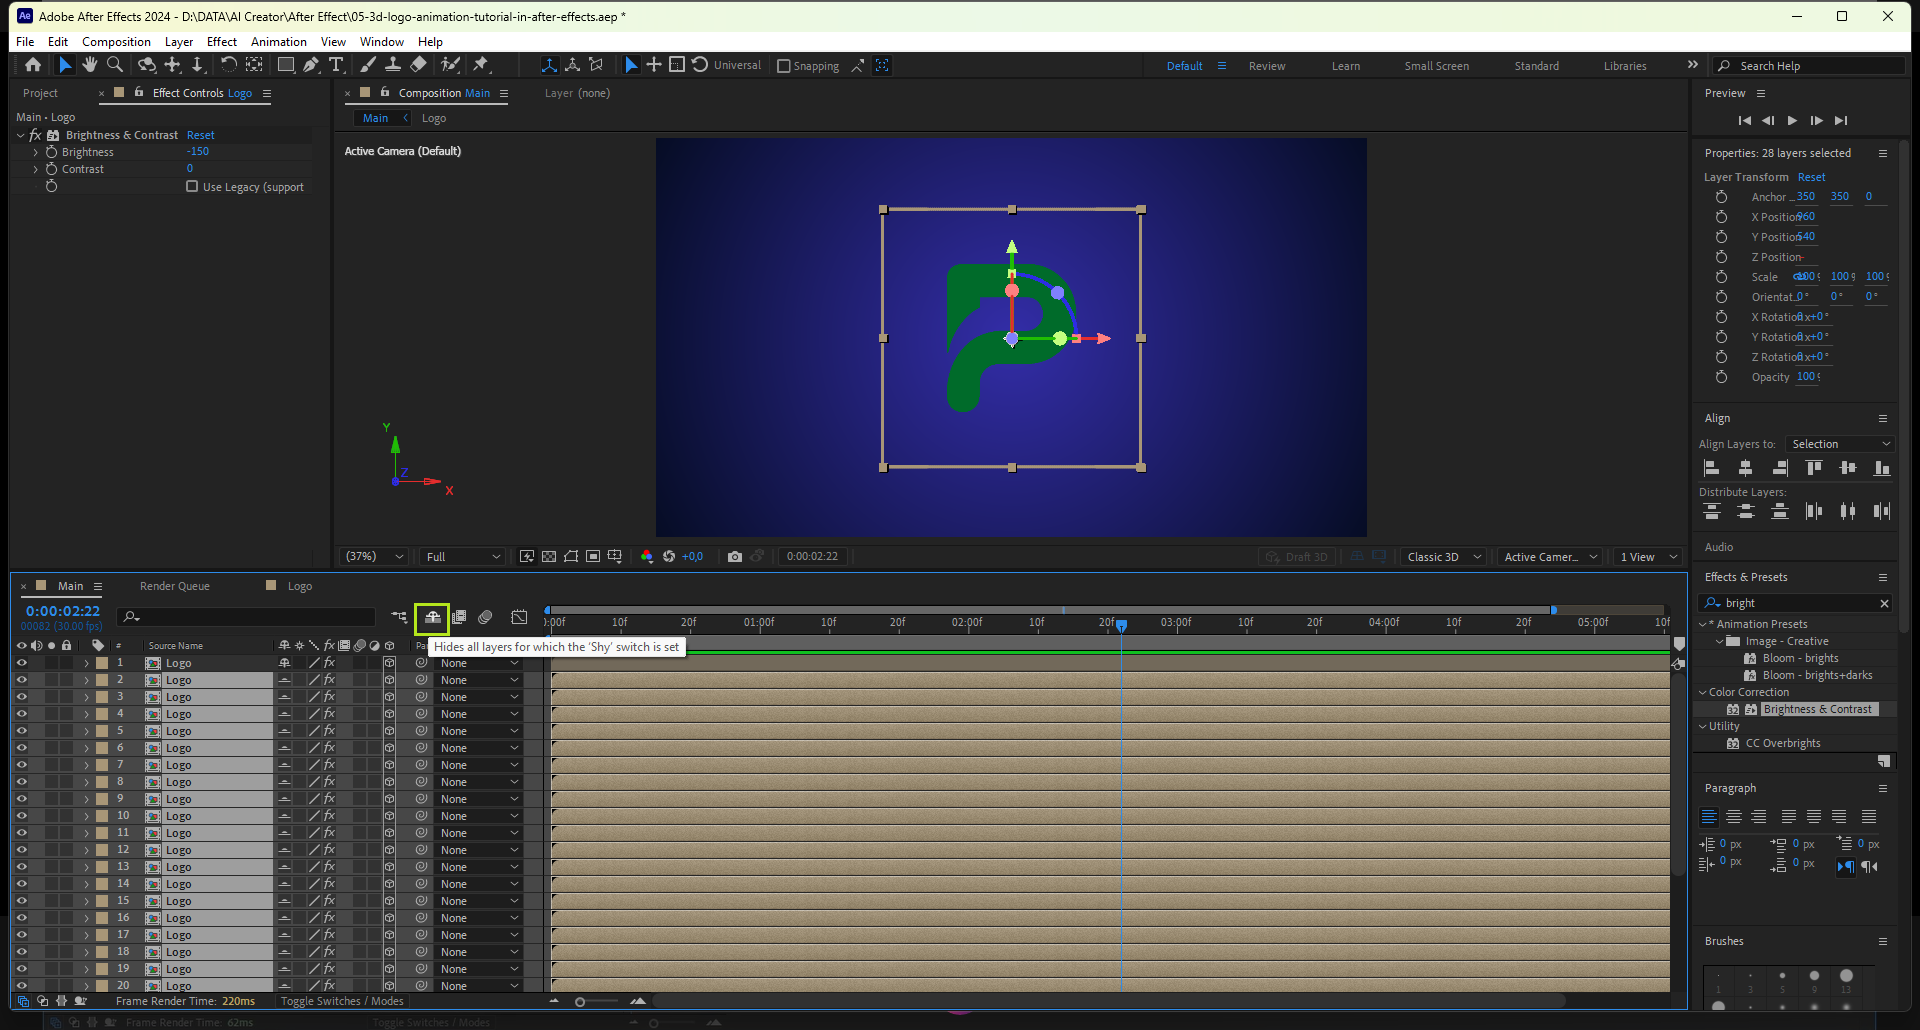The image size is (1920, 1030).
Task: Select the Zoom tool in toolbar
Action: click(115, 65)
